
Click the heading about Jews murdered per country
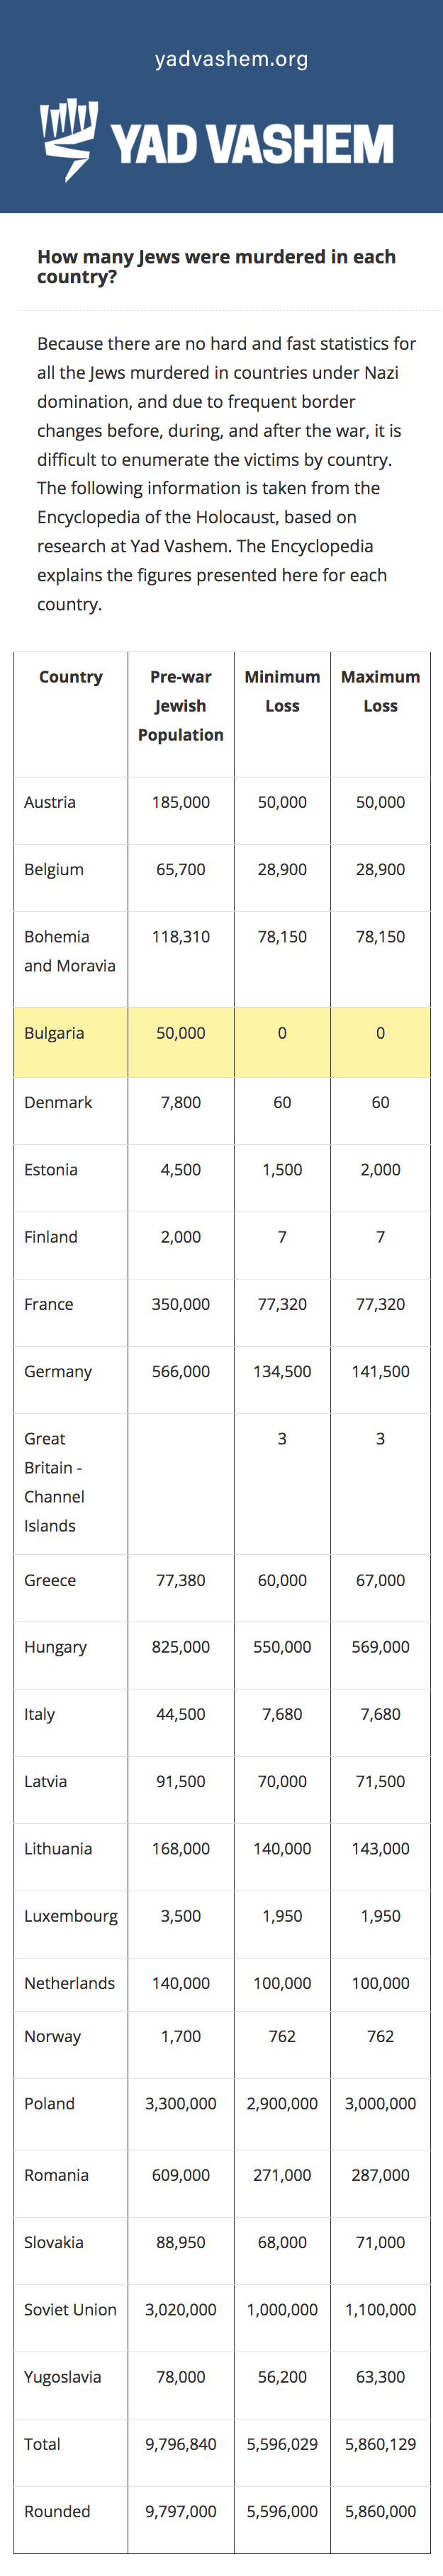click(x=216, y=266)
